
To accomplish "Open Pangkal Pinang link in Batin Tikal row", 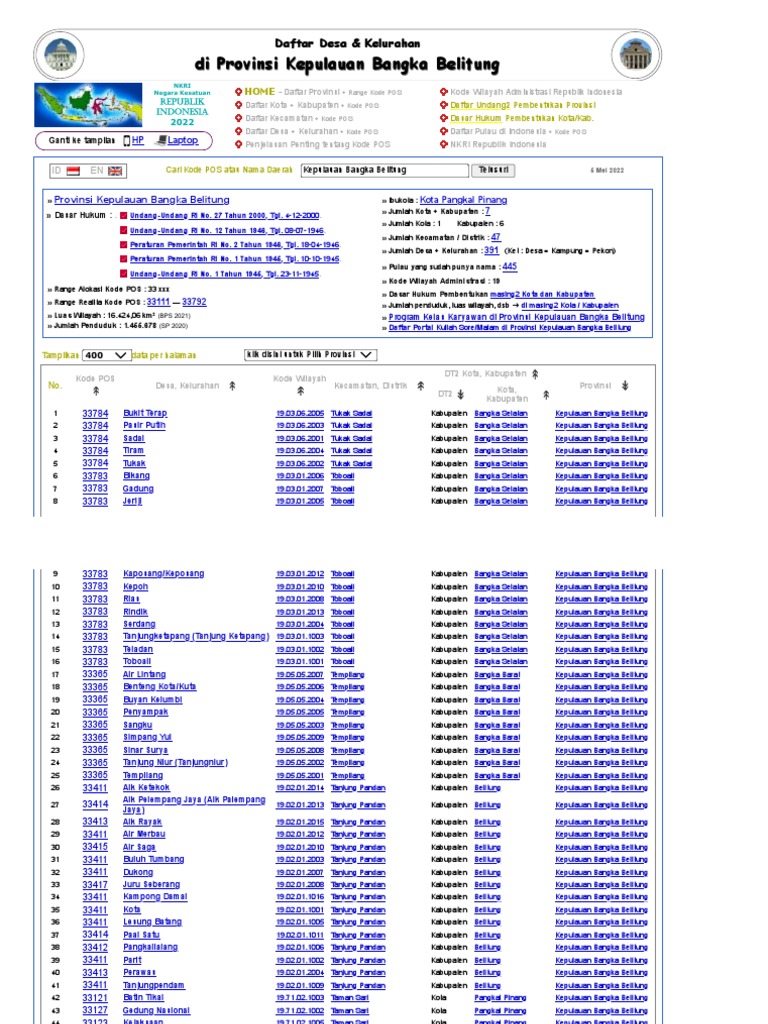I will tap(500, 998).
